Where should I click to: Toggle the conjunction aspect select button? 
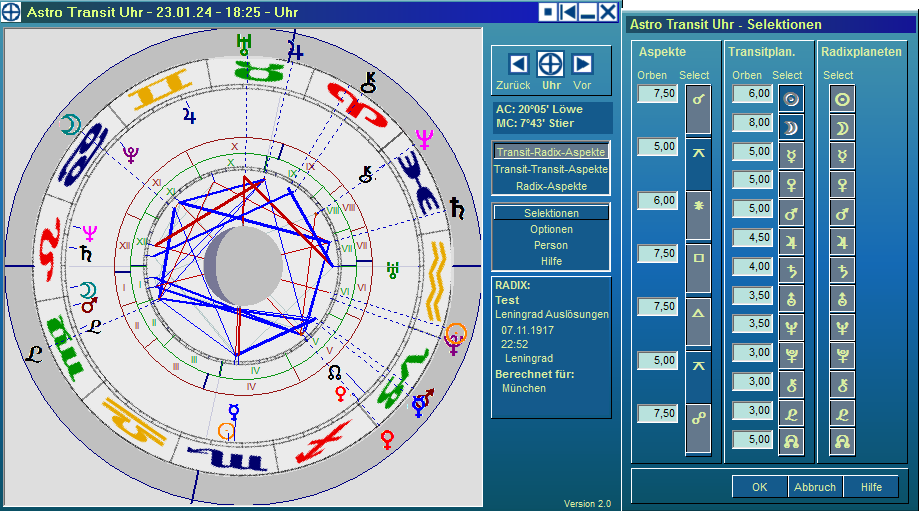699,109
